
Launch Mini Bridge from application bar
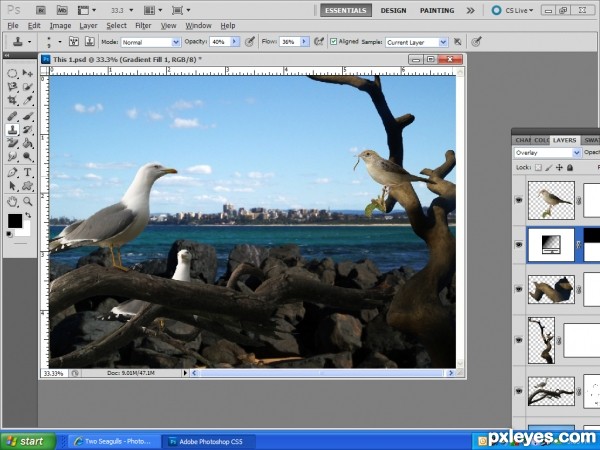point(62,10)
